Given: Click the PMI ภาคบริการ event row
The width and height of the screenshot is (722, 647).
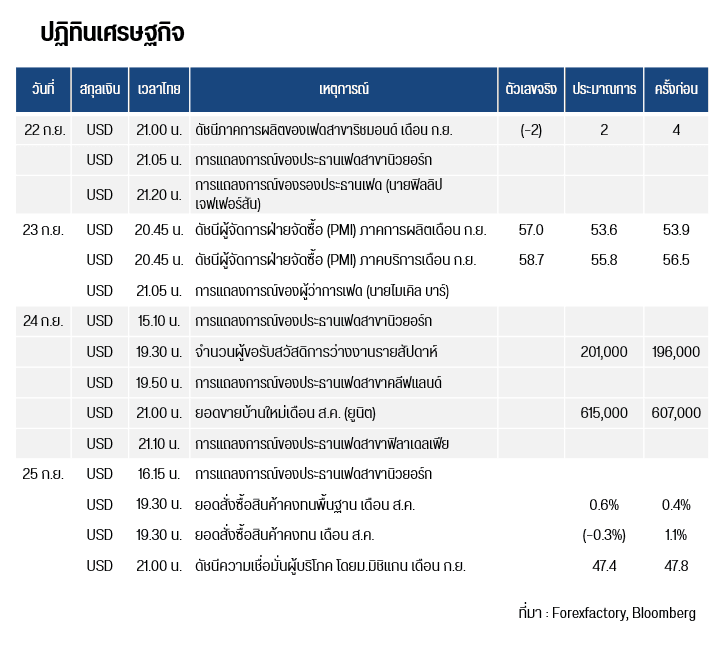Looking at the screenshot, I should click(x=335, y=260).
